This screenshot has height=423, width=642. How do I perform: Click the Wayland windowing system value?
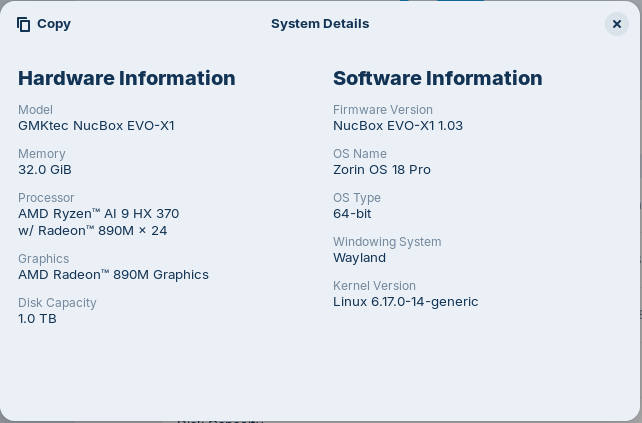(x=359, y=258)
